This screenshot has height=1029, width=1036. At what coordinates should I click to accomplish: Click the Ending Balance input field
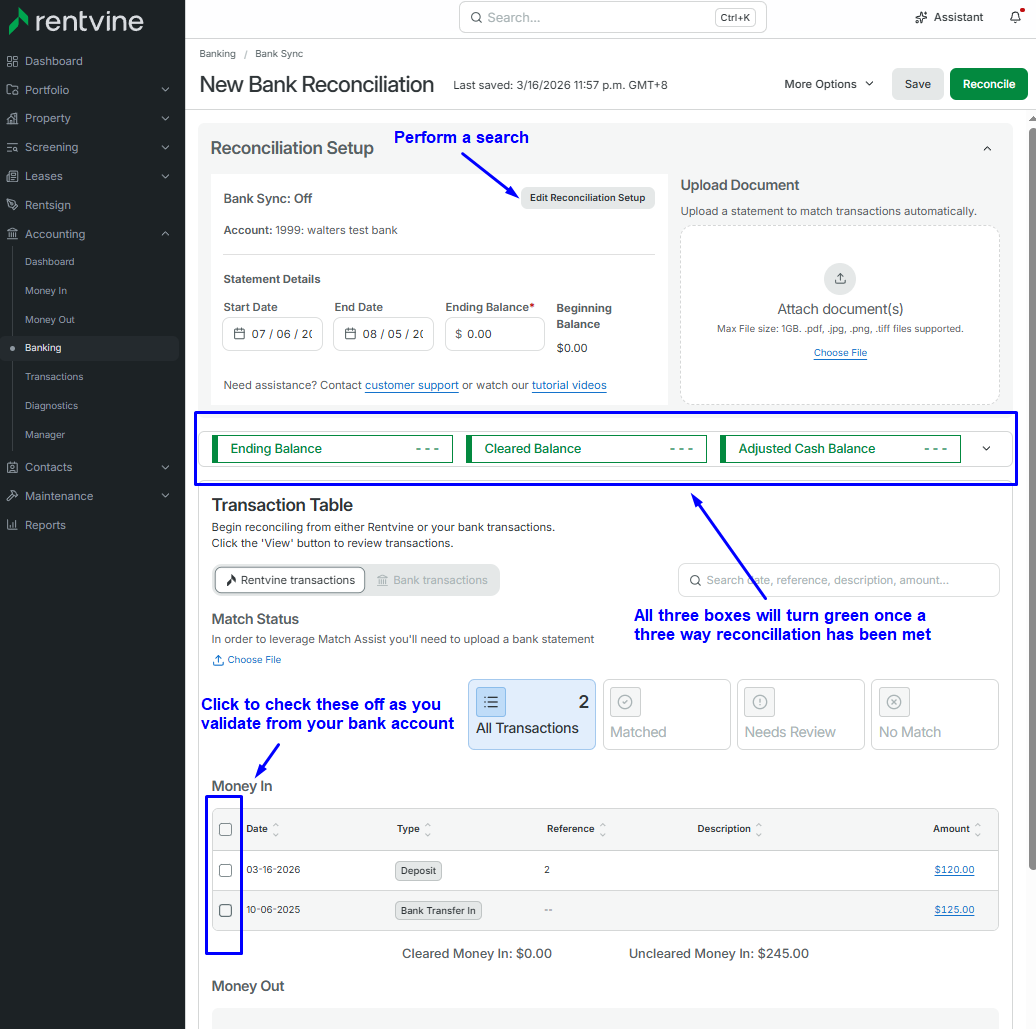click(495, 334)
